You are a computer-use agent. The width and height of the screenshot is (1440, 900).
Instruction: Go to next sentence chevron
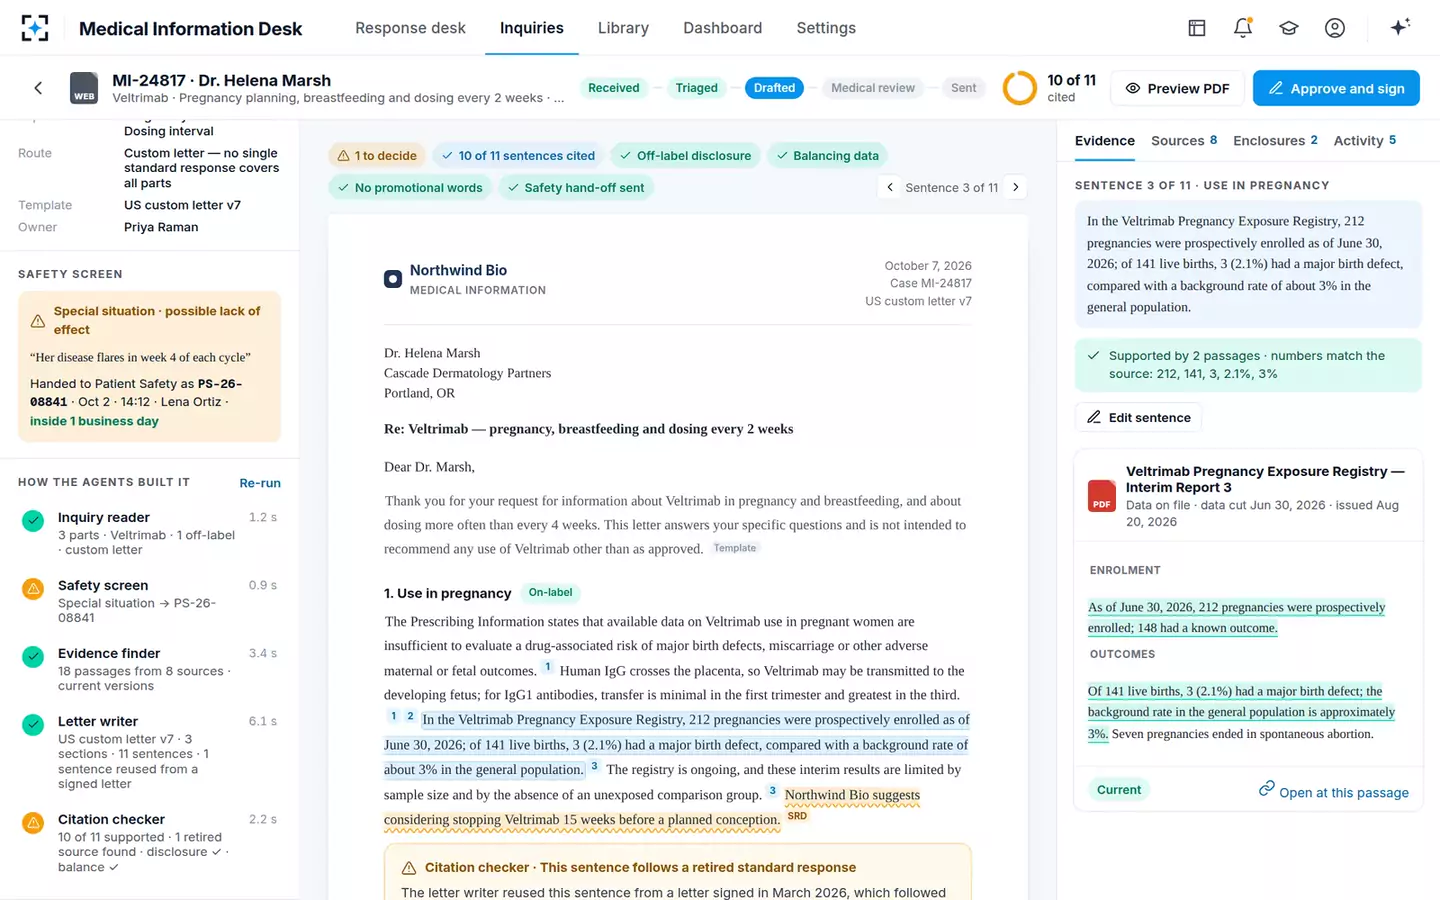[x=1016, y=187]
